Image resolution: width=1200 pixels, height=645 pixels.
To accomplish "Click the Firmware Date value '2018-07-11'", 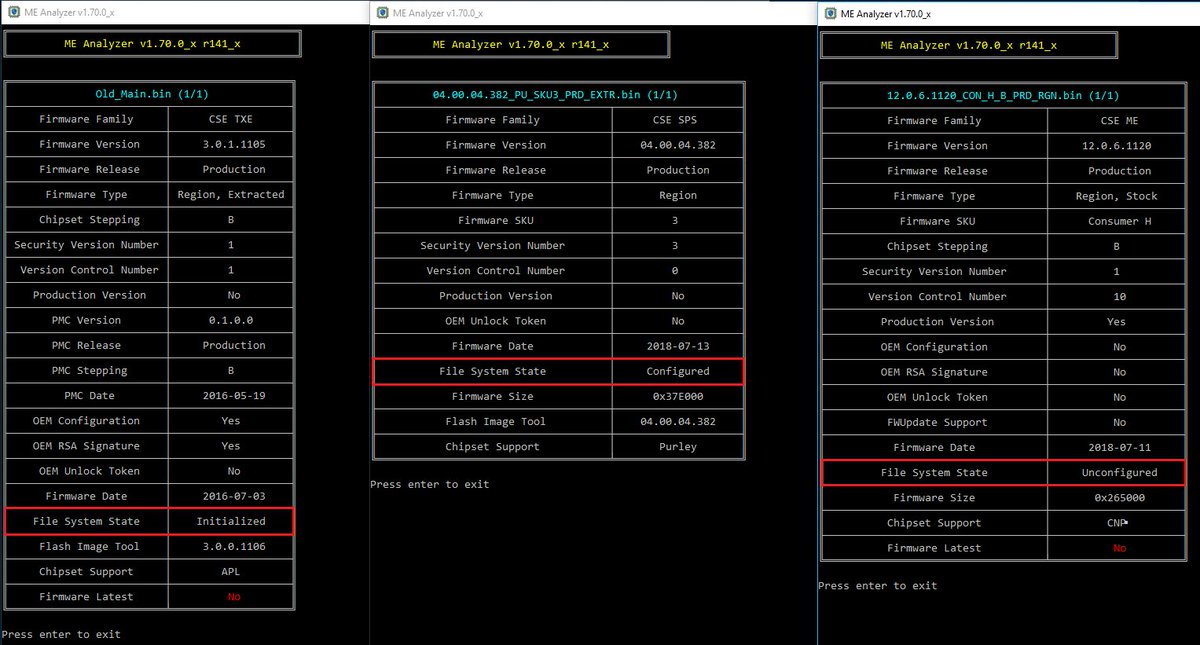I will coord(1119,447).
